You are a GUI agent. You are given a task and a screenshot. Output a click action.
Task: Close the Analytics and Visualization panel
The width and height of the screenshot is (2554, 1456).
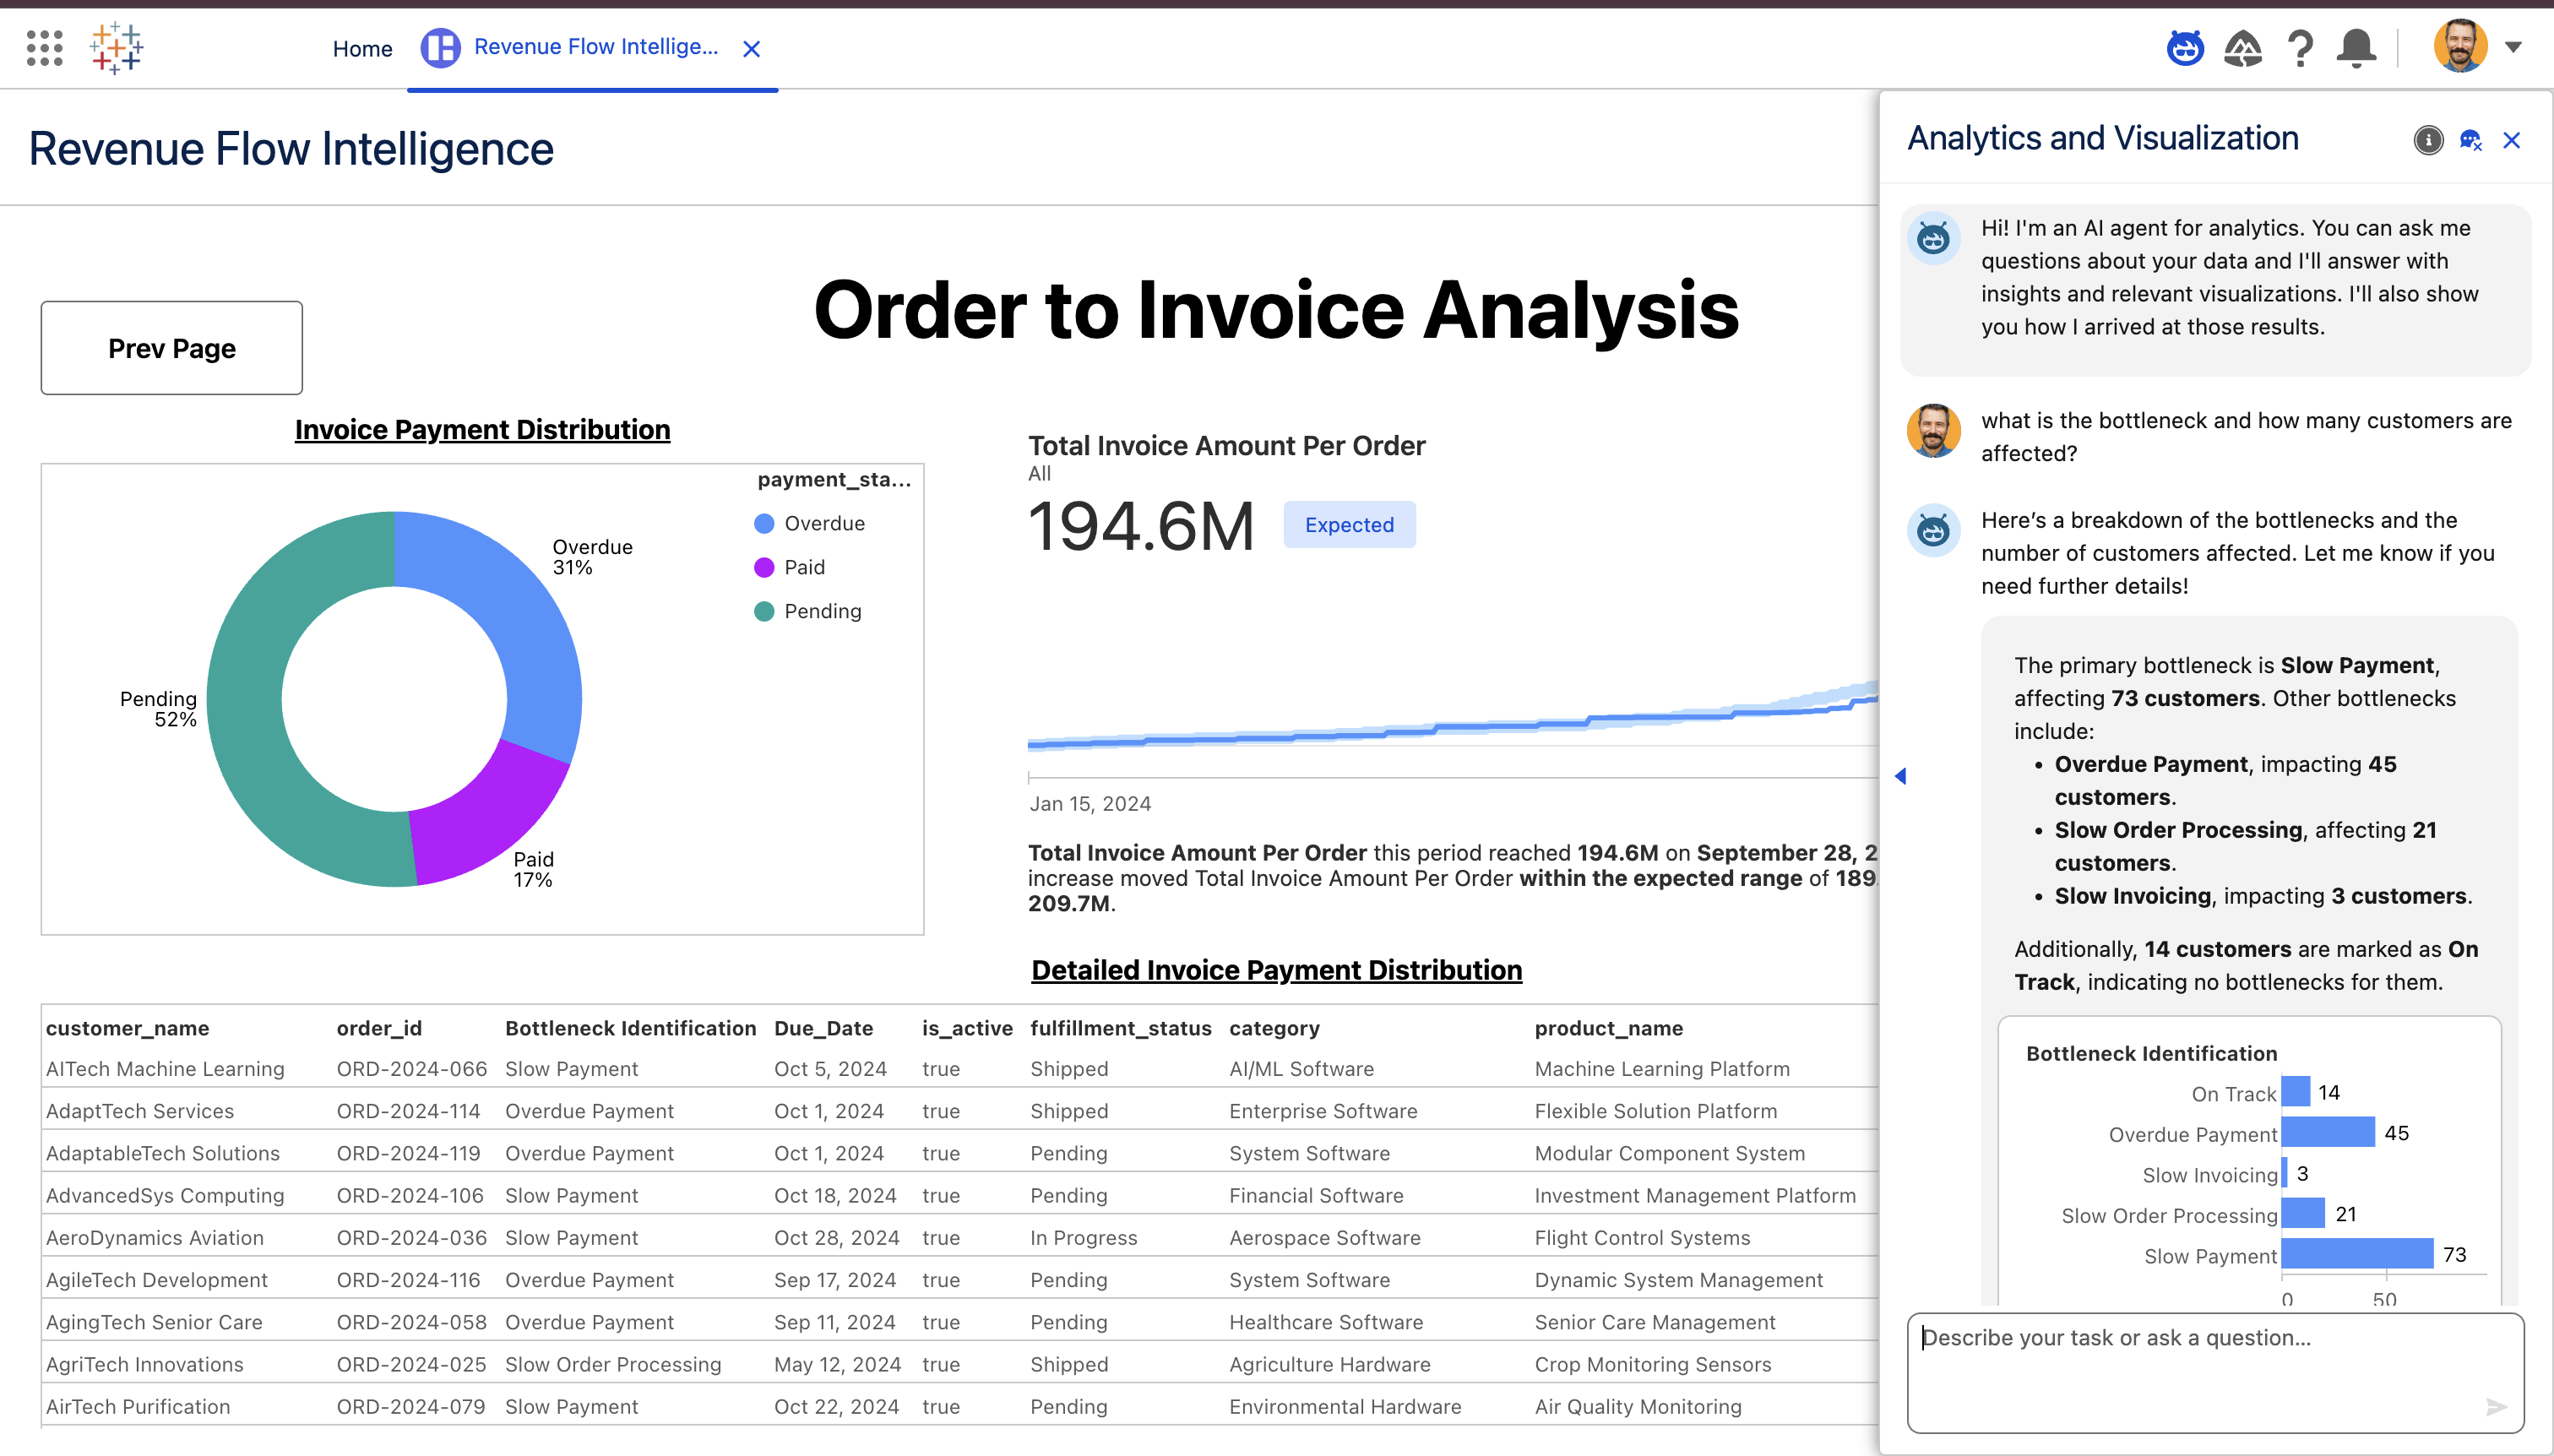(x=2512, y=140)
